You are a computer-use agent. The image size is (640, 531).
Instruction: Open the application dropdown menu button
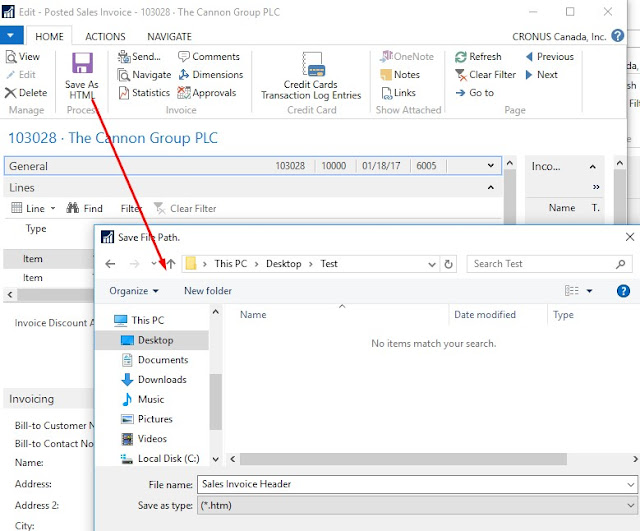tap(11, 36)
